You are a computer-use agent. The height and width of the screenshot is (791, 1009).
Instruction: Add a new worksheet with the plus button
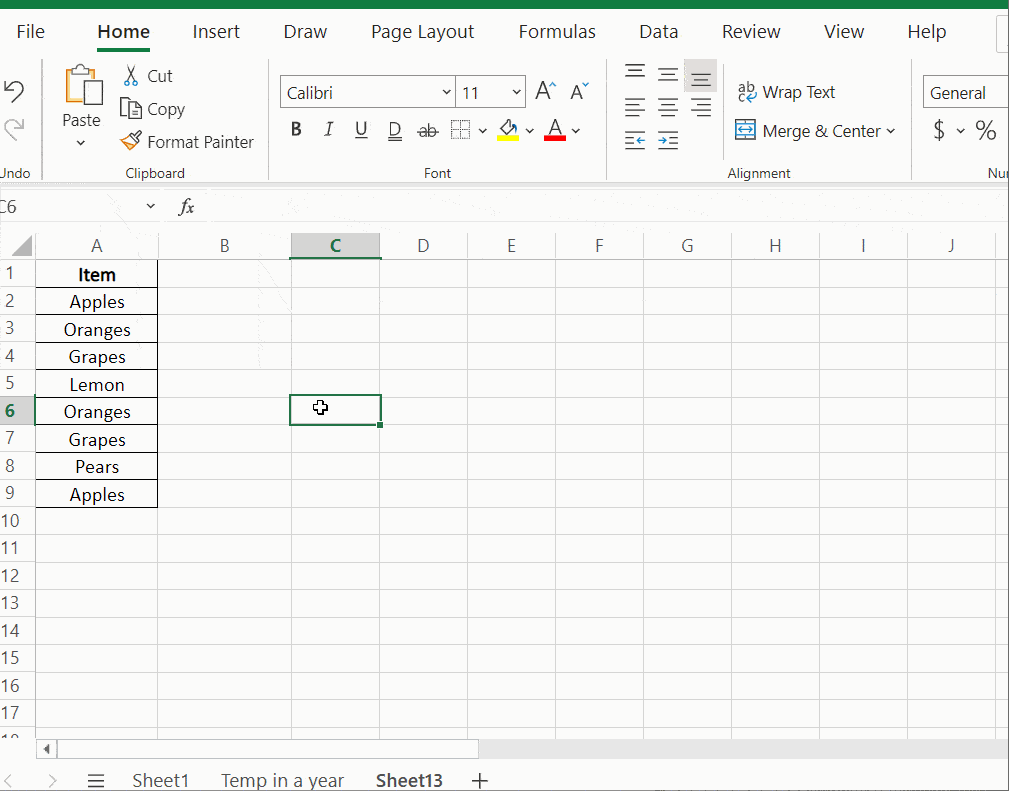point(480,780)
